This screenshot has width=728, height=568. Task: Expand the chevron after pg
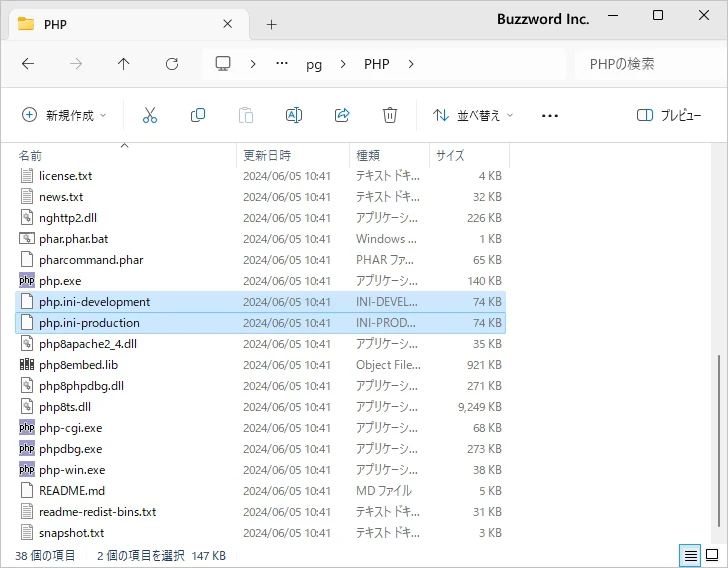(x=343, y=64)
